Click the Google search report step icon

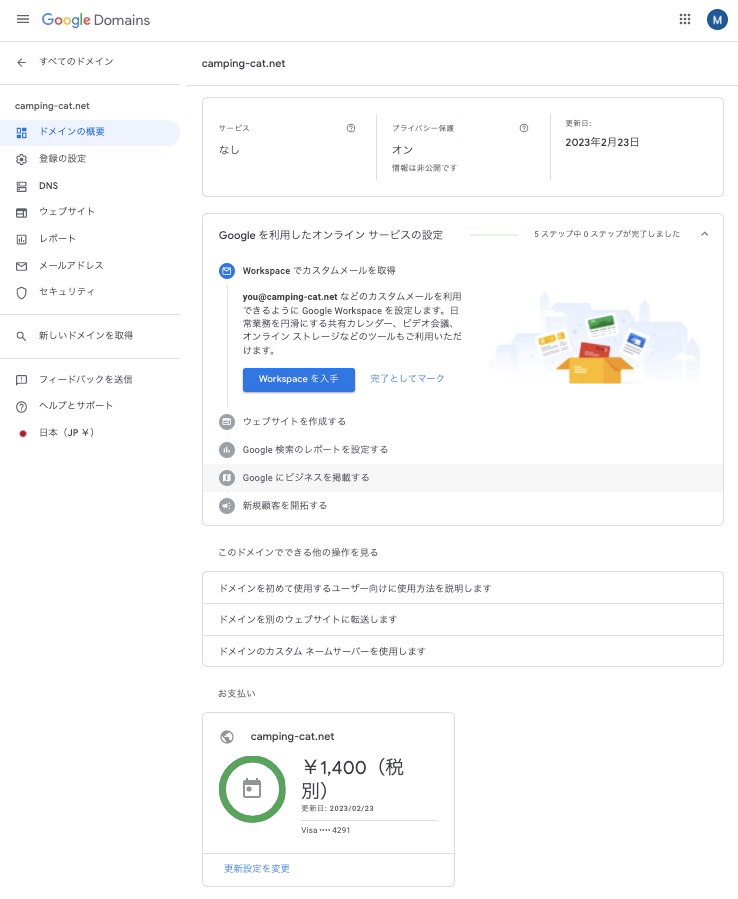227,450
